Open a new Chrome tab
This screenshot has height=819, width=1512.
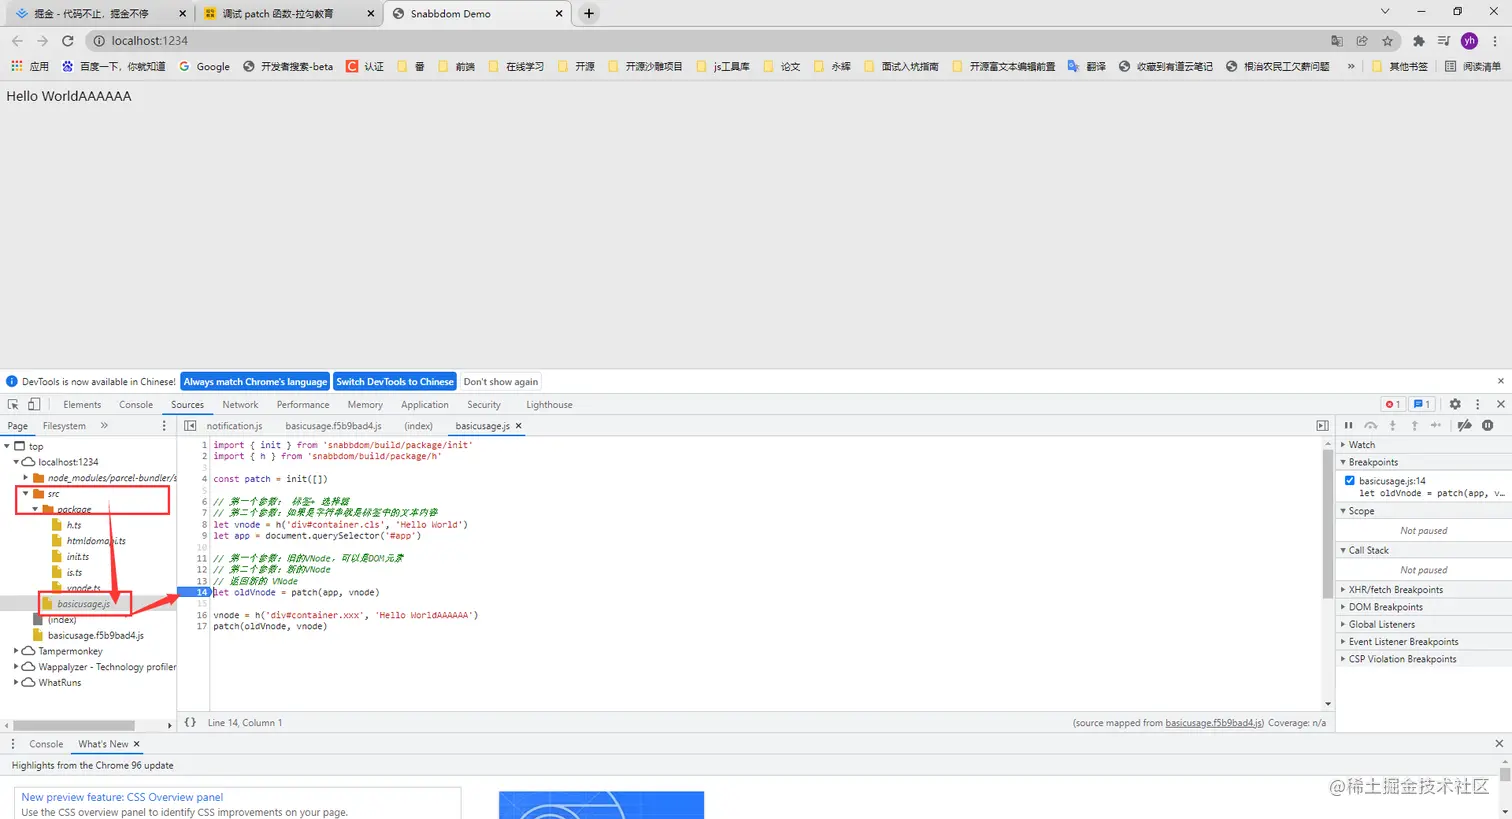pyautogui.click(x=589, y=14)
